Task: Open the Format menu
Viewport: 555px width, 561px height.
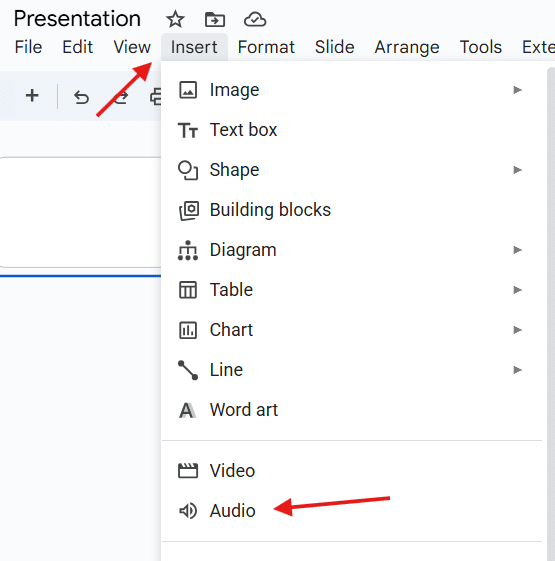Action: pos(266,47)
